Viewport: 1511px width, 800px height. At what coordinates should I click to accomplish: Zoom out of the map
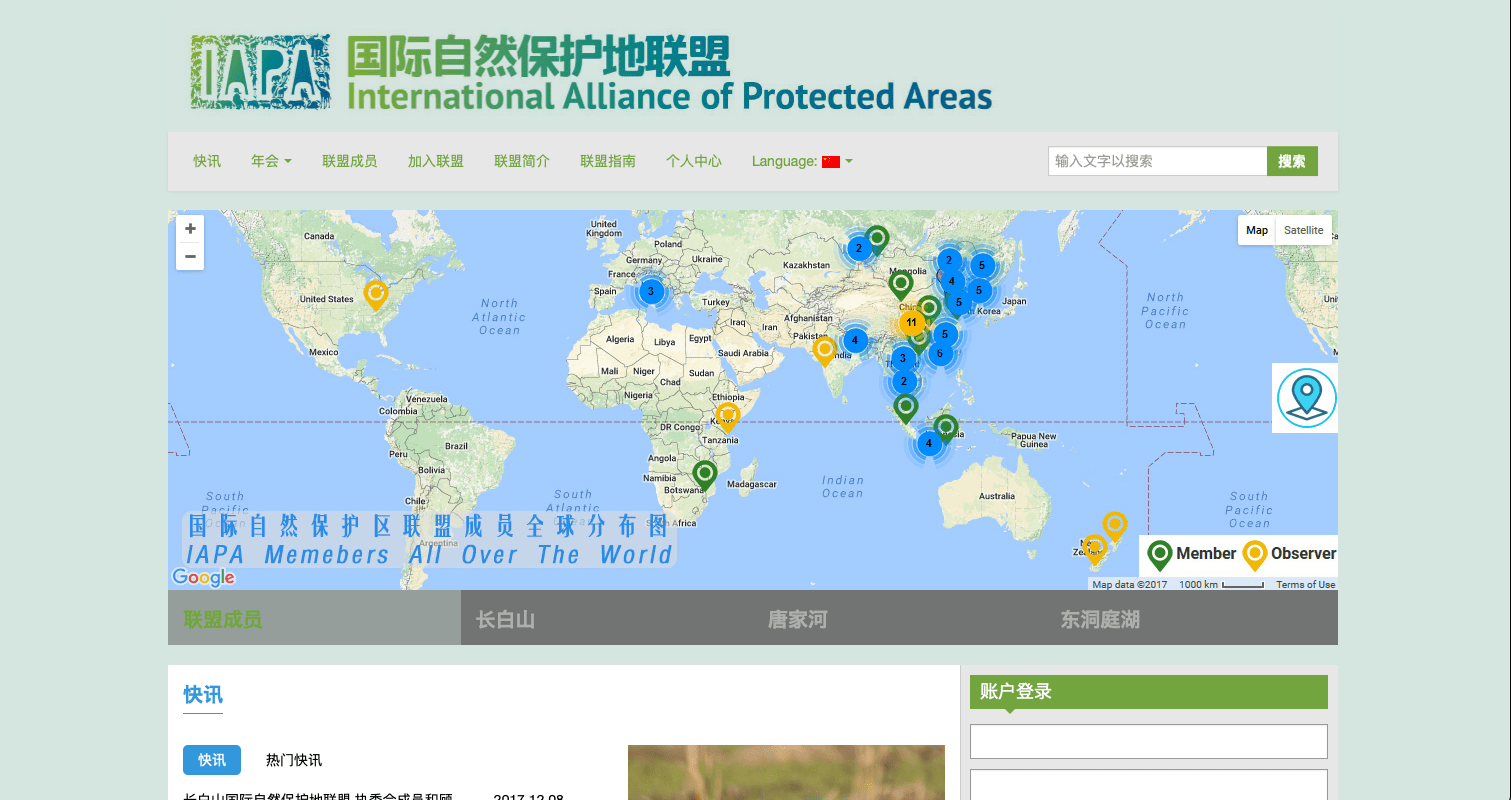click(x=190, y=256)
